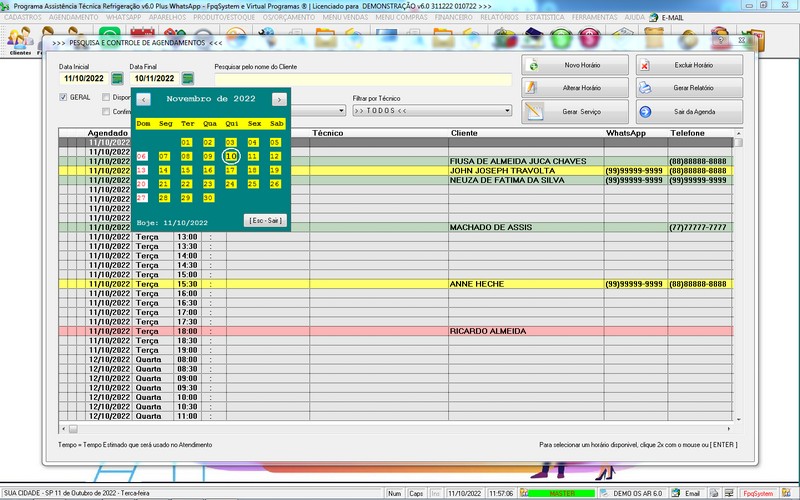Toggle the Dispon... checkbox

point(106,97)
